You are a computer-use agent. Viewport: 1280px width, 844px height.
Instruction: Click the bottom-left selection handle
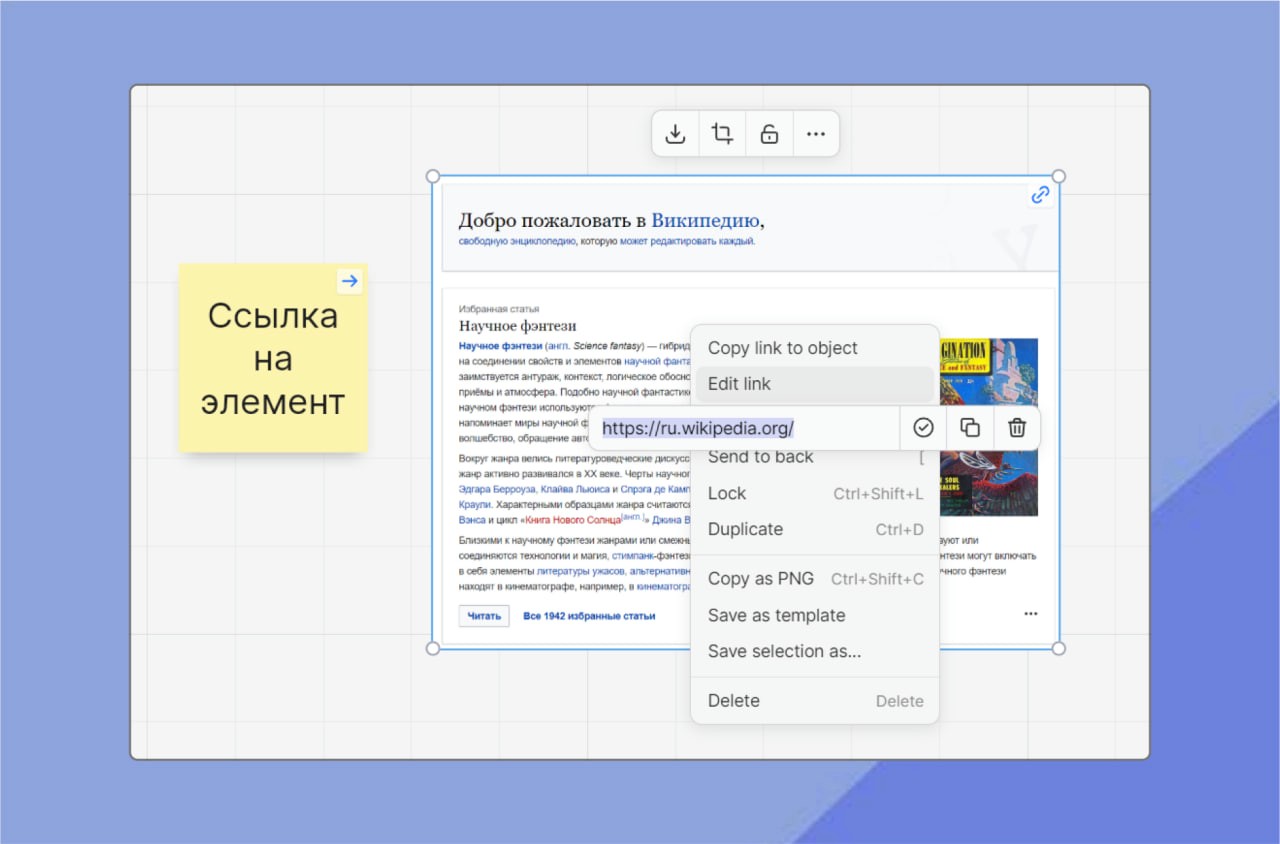pos(433,648)
